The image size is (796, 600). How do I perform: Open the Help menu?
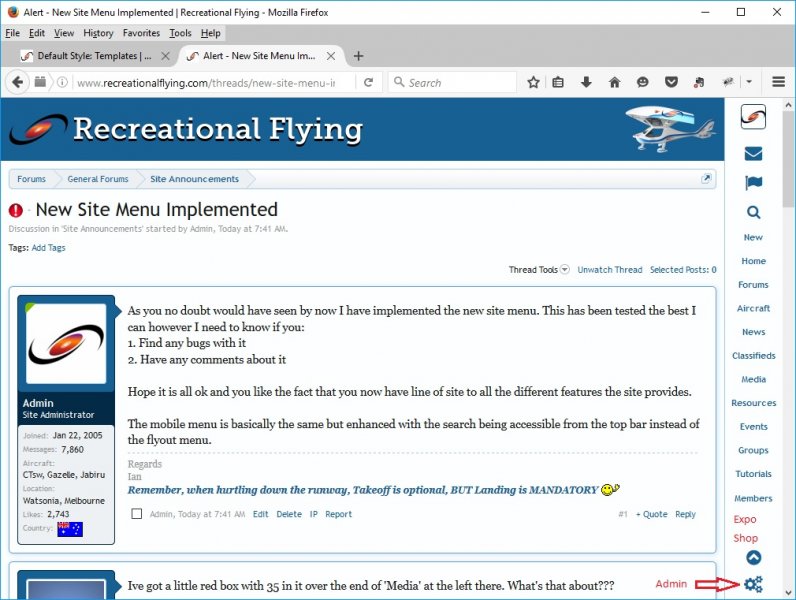pos(210,33)
